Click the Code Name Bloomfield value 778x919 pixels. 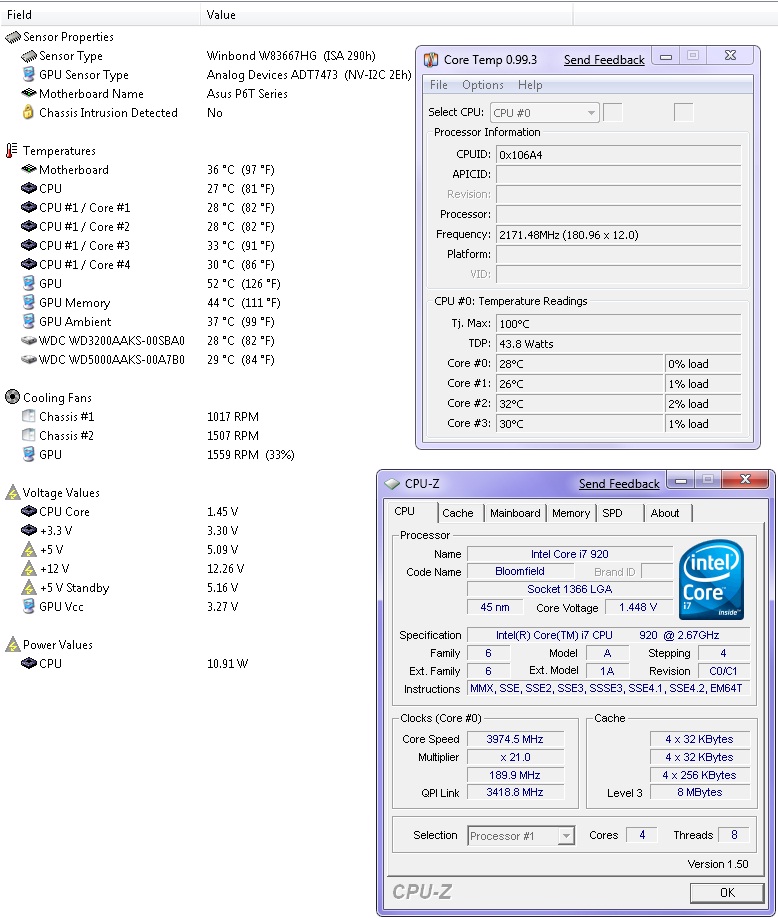[520, 571]
